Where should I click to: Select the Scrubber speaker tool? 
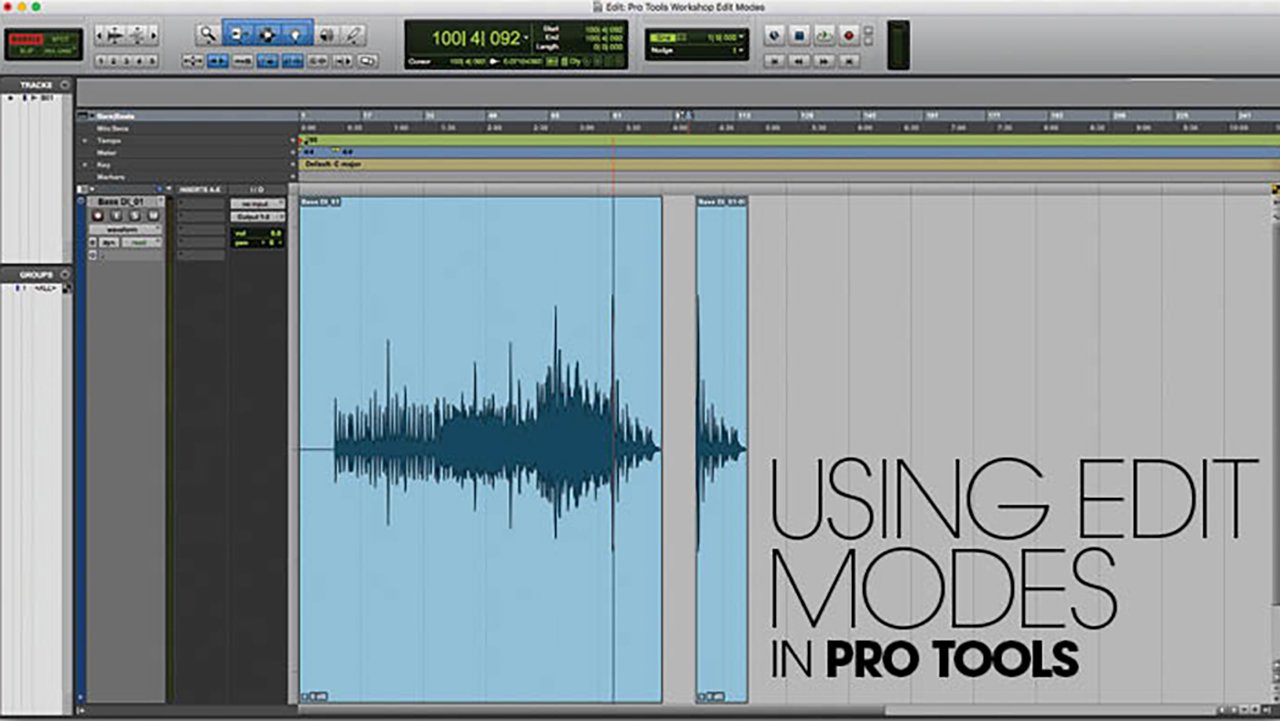(x=326, y=34)
